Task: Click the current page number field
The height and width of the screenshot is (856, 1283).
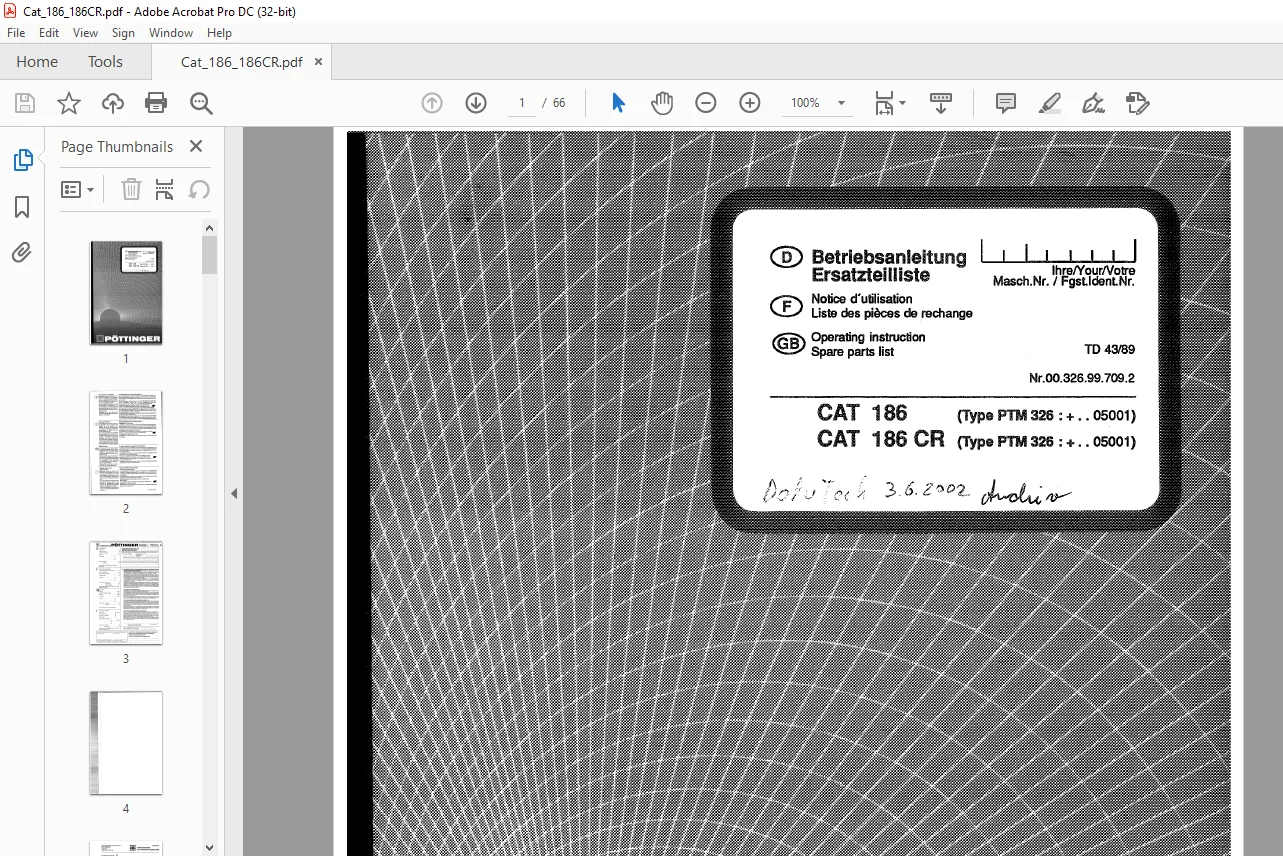Action: pyautogui.click(x=522, y=103)
